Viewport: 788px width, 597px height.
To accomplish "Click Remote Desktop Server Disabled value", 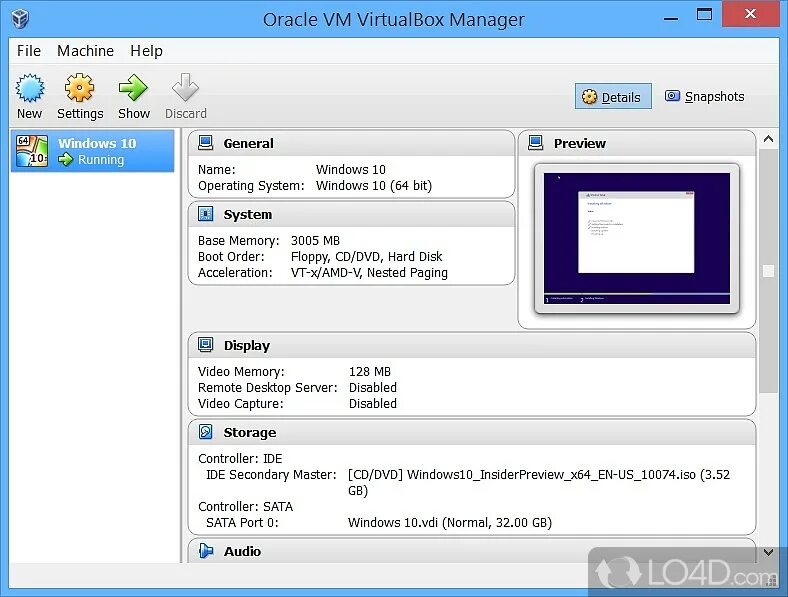I will pos(372,388).
